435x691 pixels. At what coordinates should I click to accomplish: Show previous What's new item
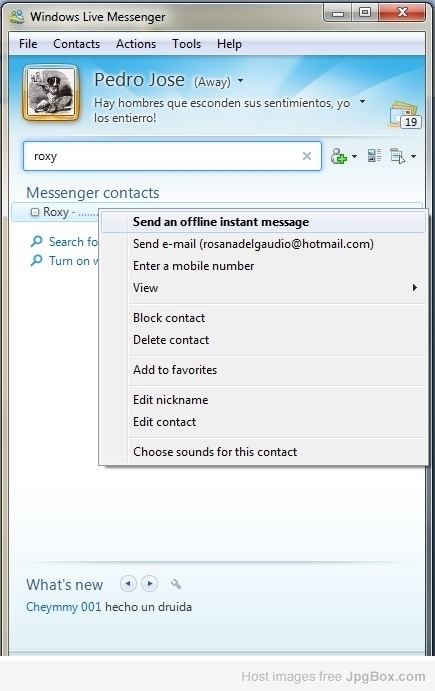coord(128,584)
